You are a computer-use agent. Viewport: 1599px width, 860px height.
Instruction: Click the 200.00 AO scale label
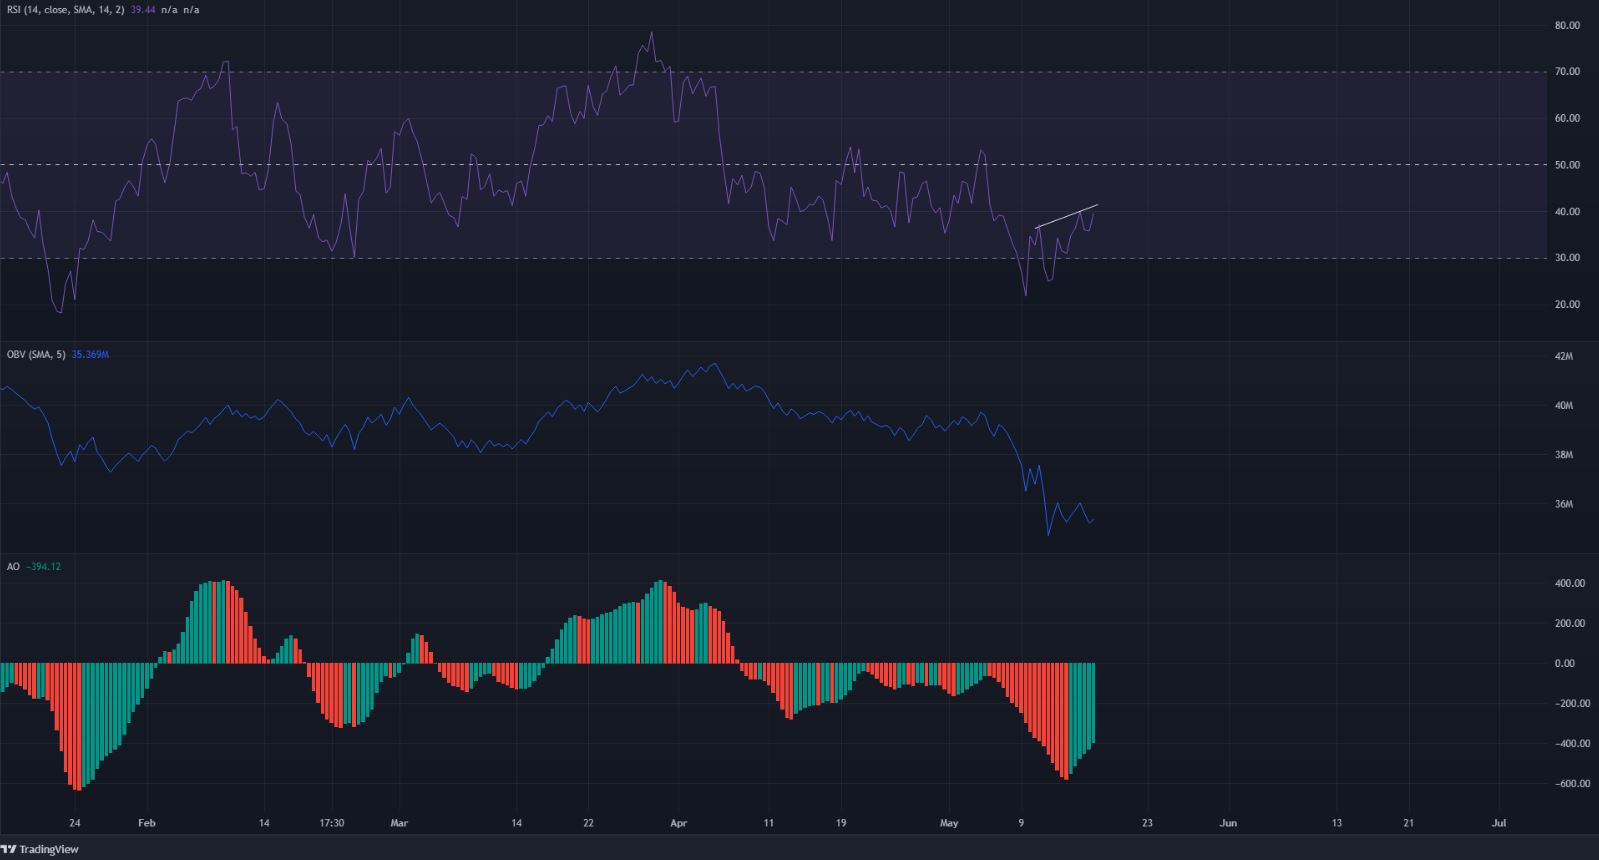(x=1569, y=623)
